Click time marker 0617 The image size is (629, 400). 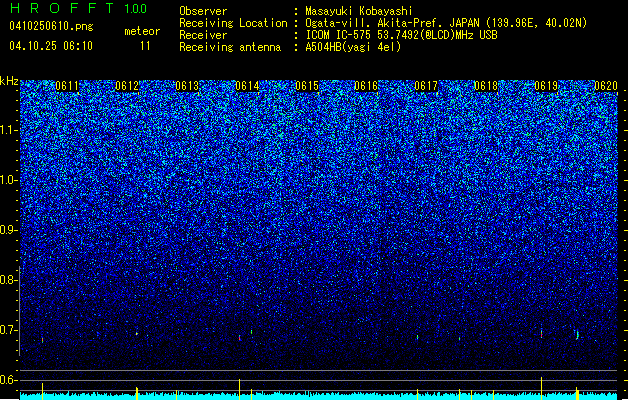tap(426, 86)
